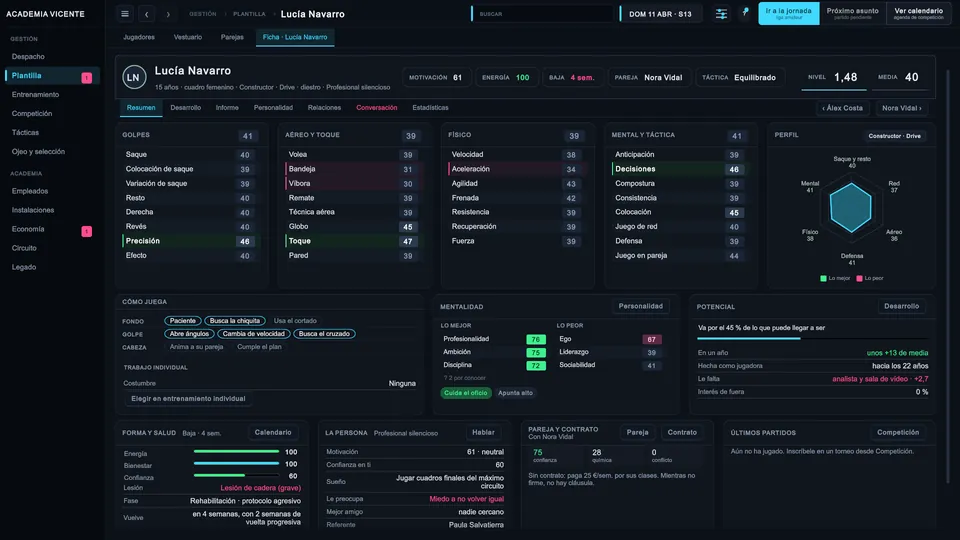960x540 pixels.
Task: Go to previous player Álex Costa
Action: pyautogui.click(x=842, y=108)
